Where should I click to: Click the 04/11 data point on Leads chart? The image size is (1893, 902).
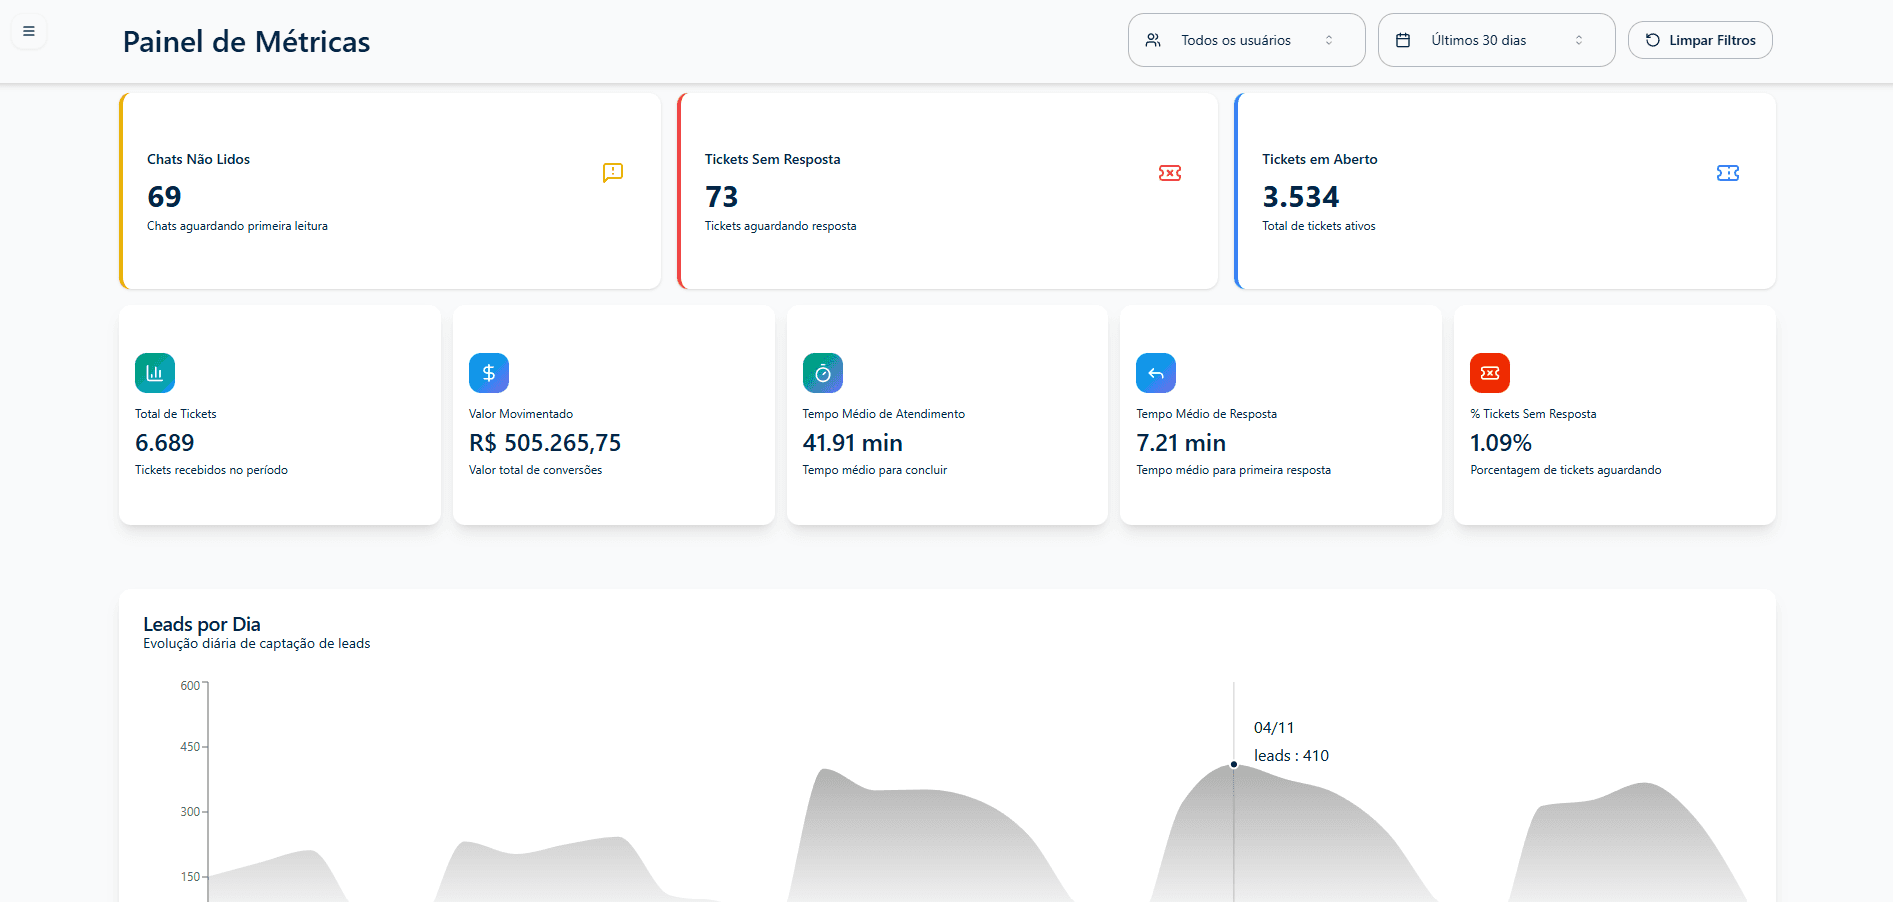tap(1233, 764)
